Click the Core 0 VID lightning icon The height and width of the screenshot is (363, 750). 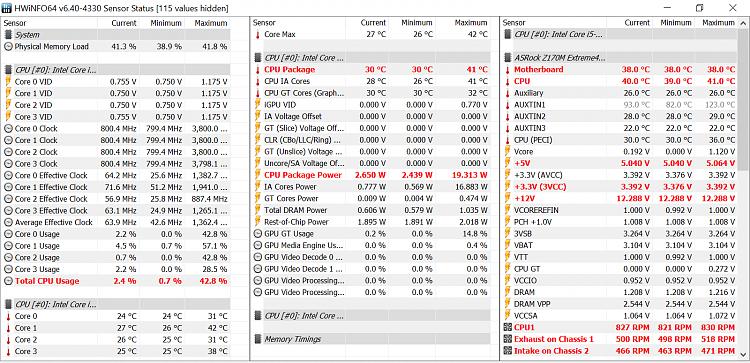point(8,81)
